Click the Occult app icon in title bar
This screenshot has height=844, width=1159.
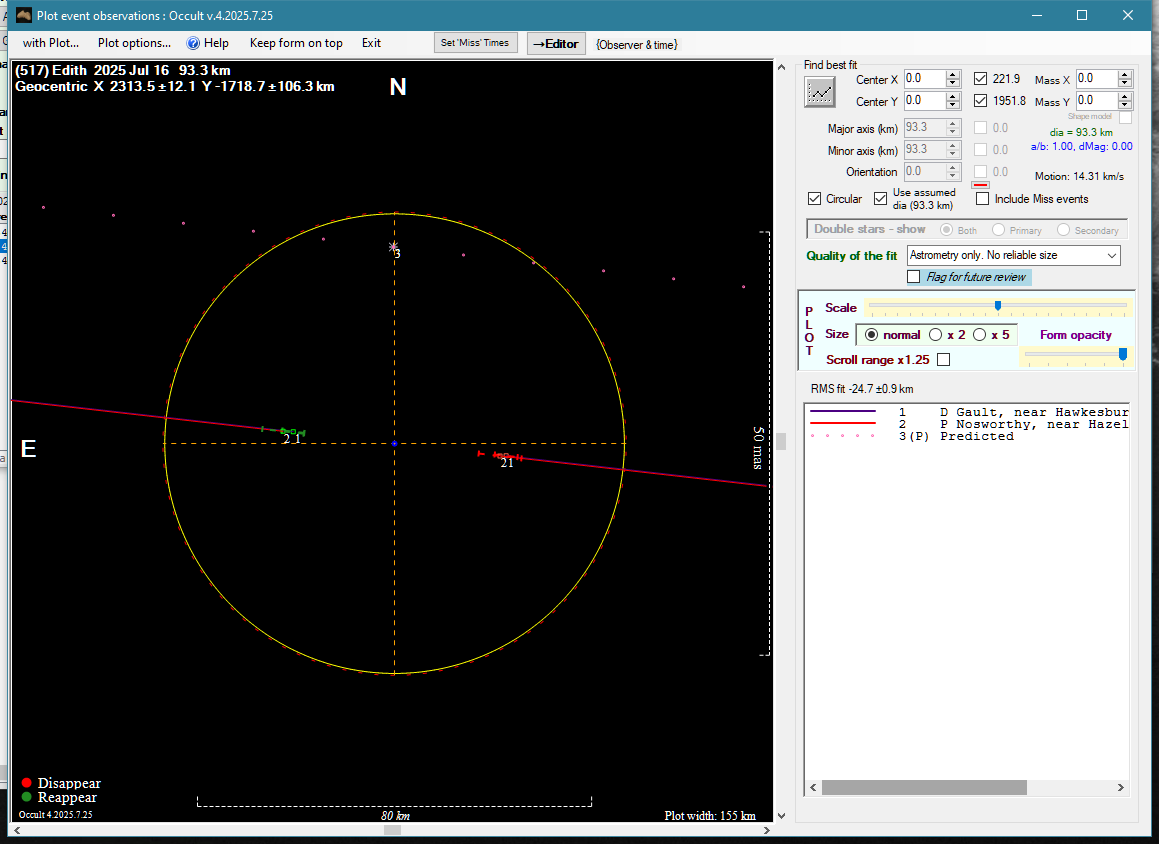(x=24, y=15)
